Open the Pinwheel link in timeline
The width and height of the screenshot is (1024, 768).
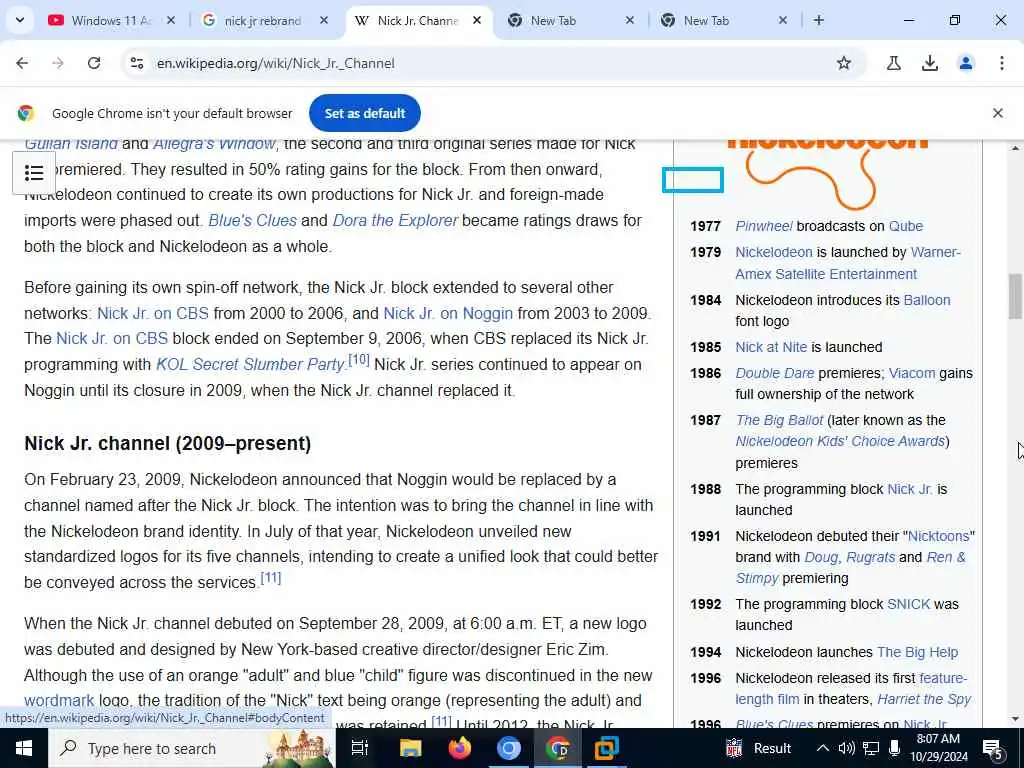pos(763,226)
